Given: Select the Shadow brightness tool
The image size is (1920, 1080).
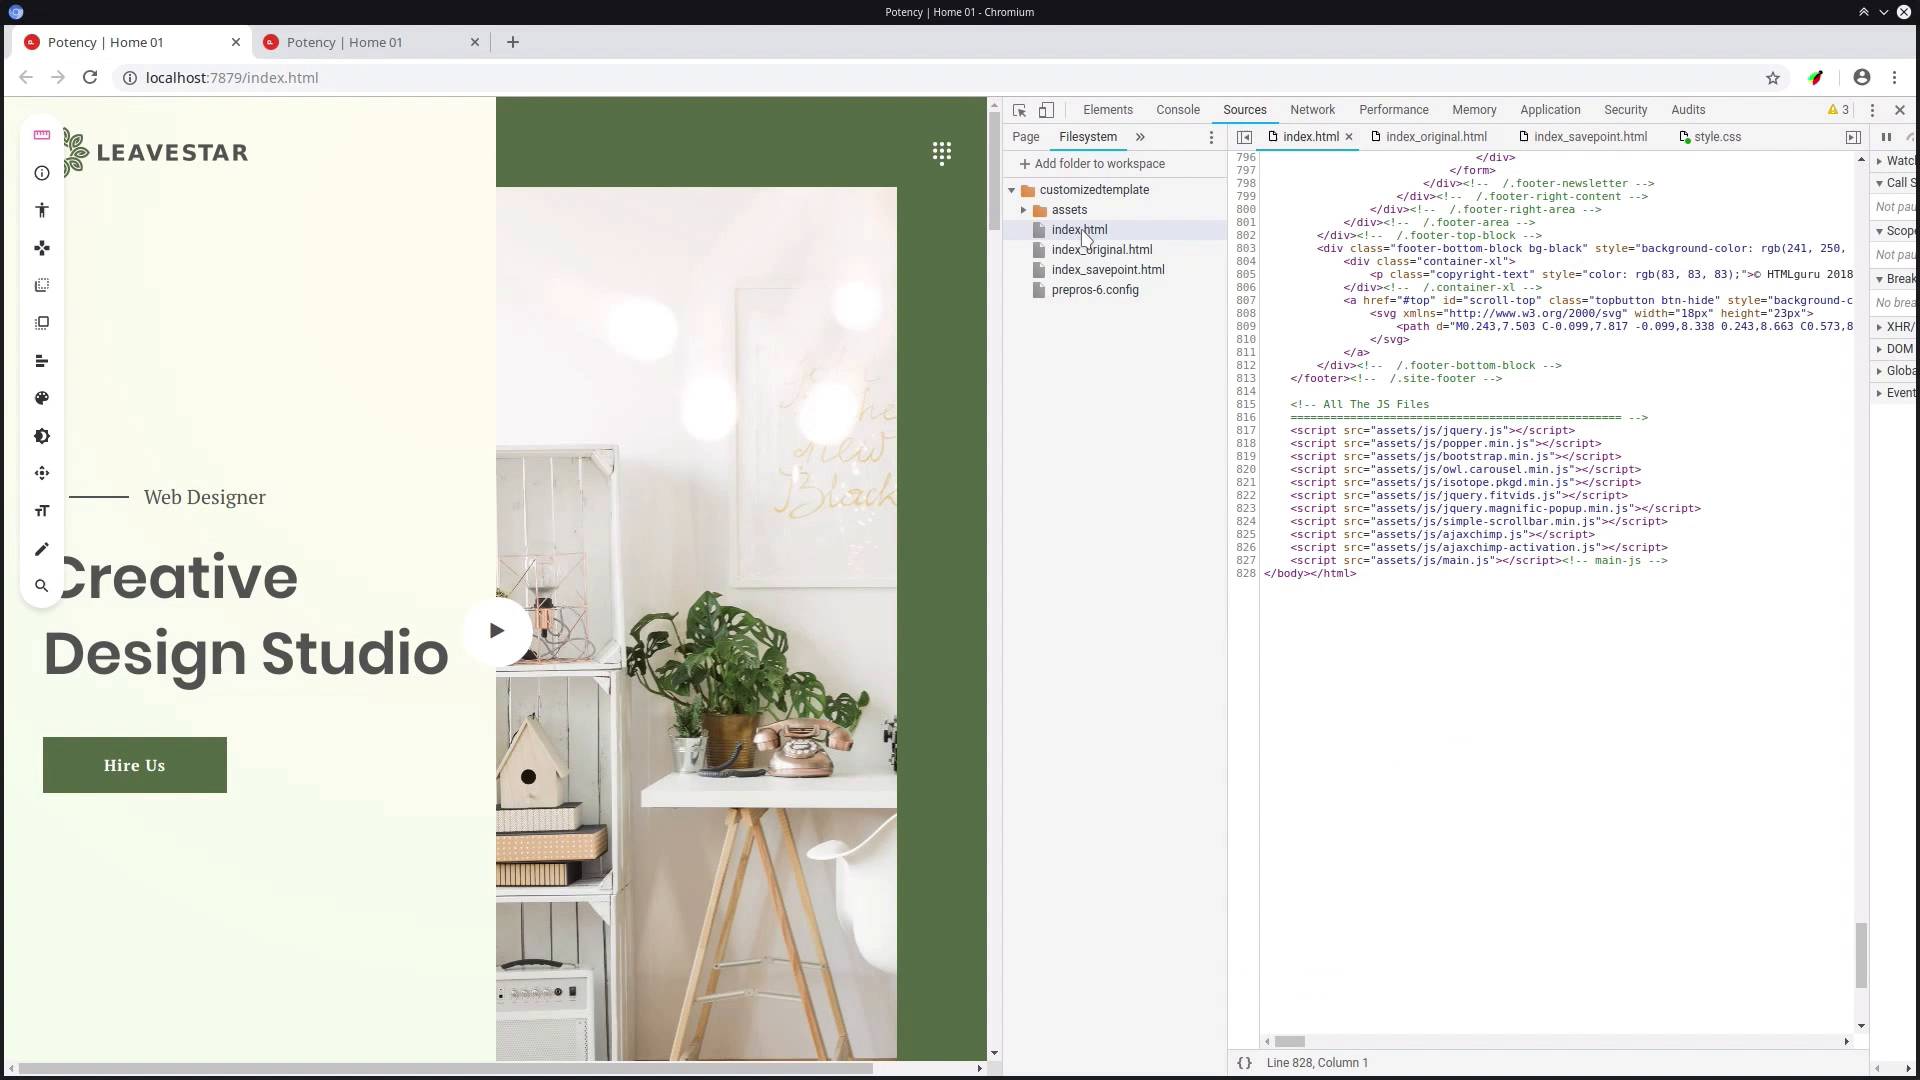Looking at the screenshot, I should coord(42,436).
